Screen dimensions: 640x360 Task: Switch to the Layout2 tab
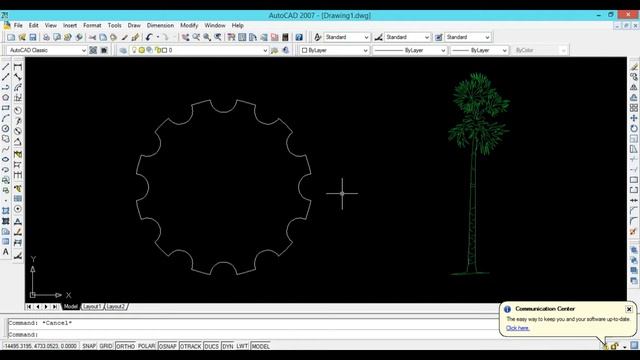pyautogui.click(x=116, y=307)
